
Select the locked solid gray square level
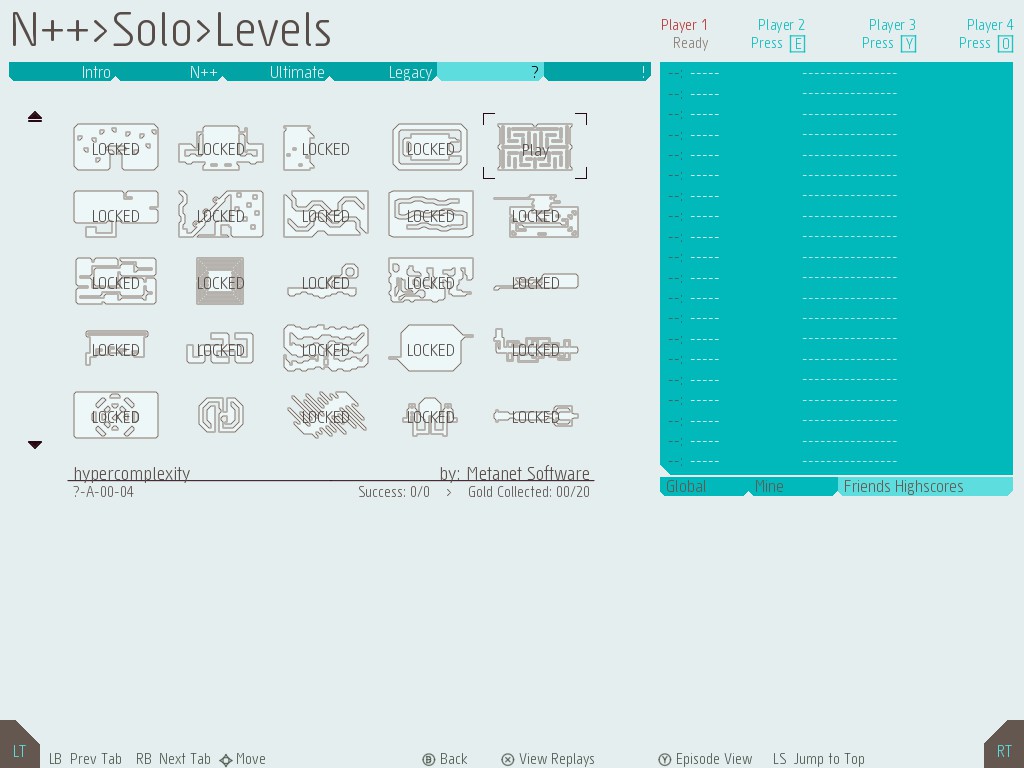tap(220, 281)
